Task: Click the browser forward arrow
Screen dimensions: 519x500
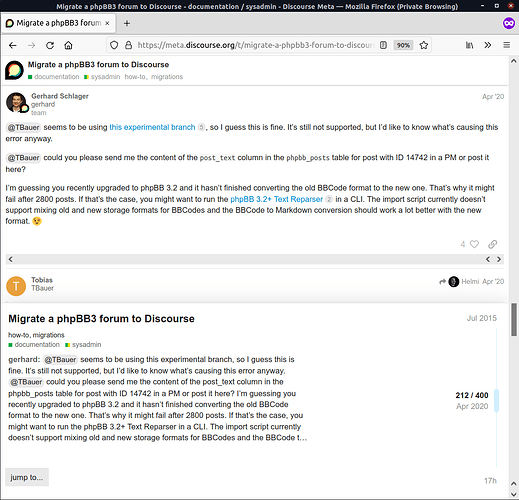Action: [x=31, y=45]
